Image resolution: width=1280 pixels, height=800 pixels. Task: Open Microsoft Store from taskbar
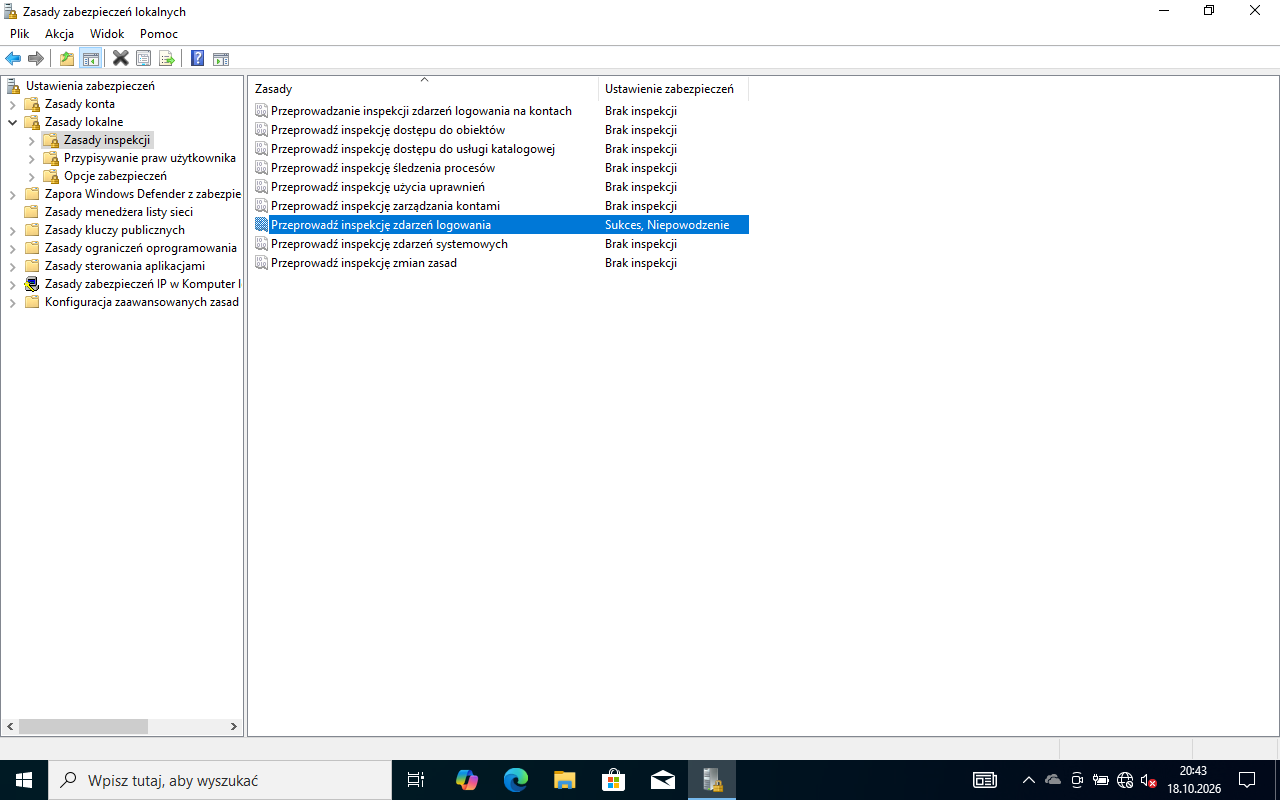tap(614, 780)
